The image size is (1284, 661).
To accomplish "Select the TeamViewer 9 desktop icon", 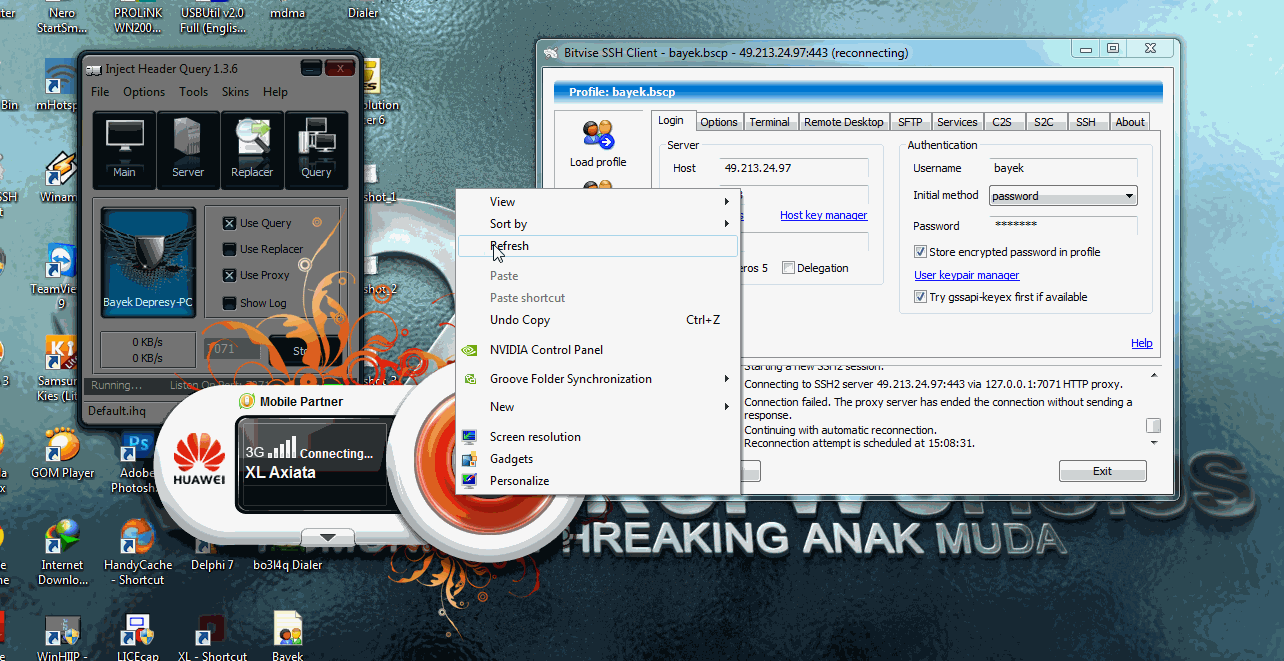I will click(63, 262).
